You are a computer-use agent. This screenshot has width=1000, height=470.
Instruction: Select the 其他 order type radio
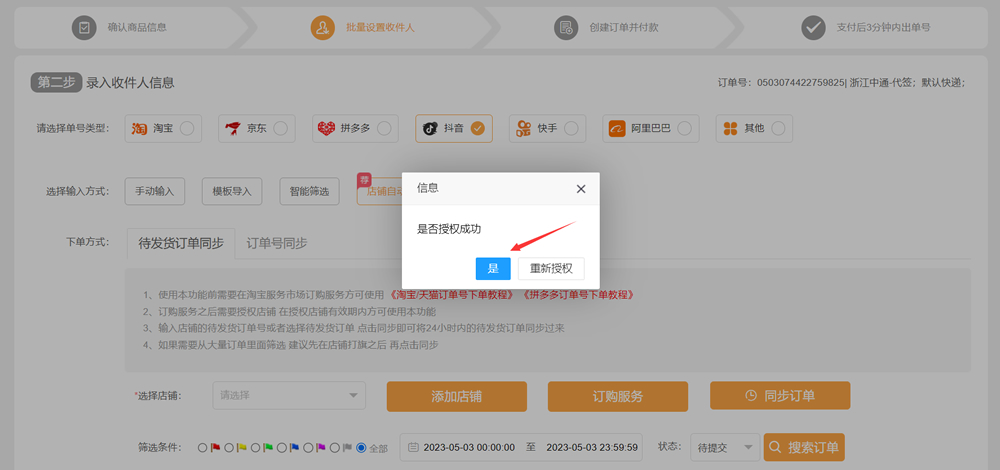tap(778, 128)
